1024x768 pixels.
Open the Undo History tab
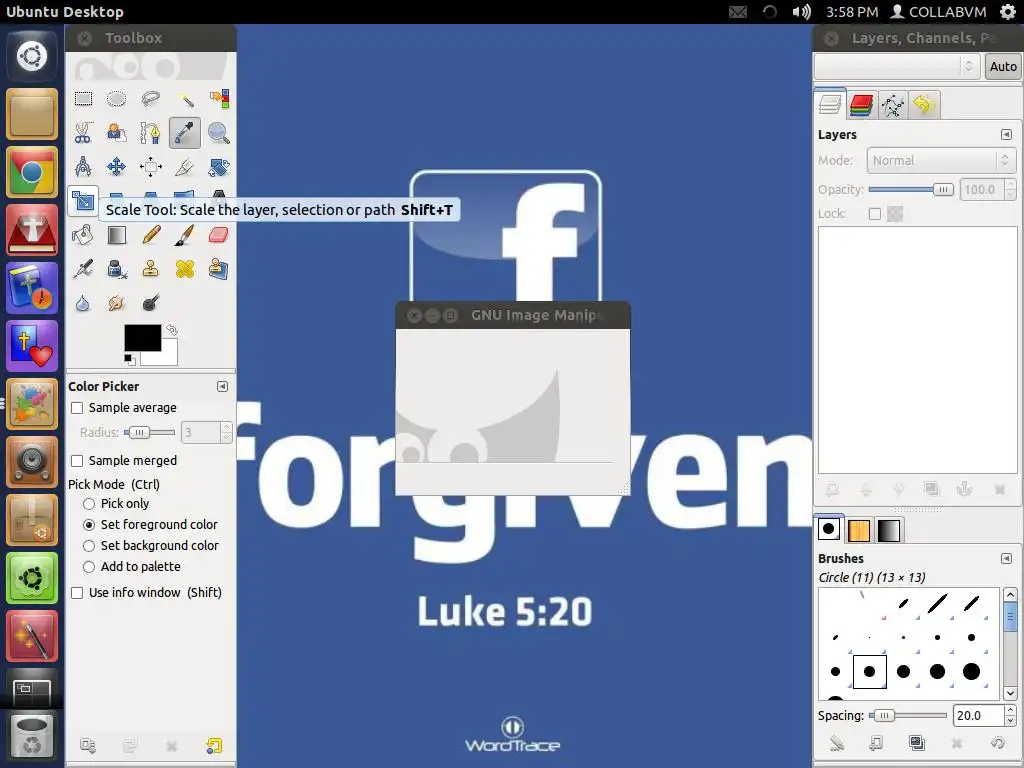[924, 104]
